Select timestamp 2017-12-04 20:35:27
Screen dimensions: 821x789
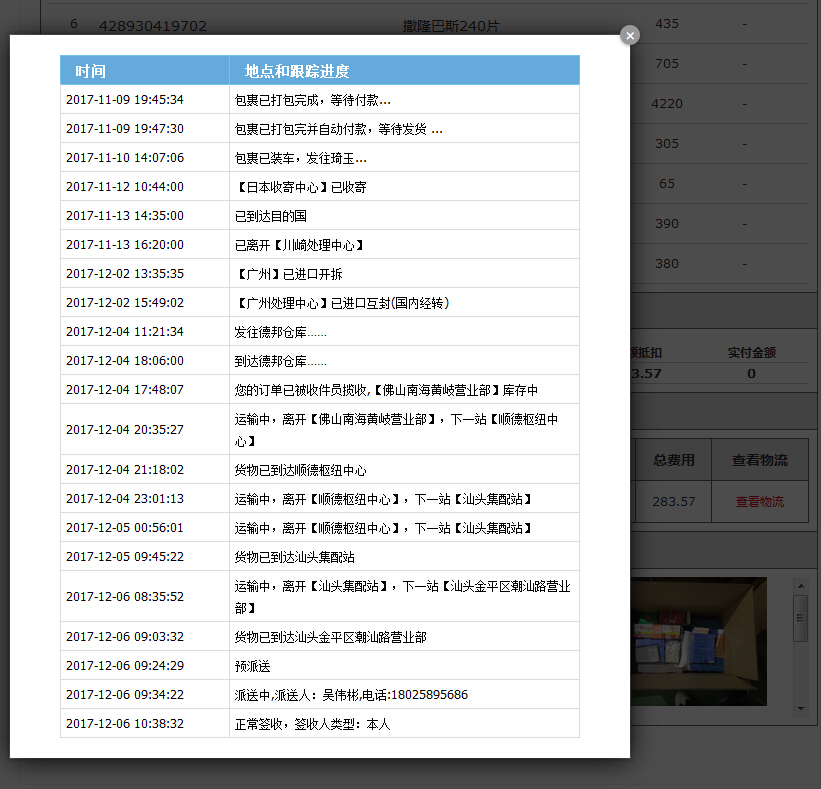click(125, 429)
